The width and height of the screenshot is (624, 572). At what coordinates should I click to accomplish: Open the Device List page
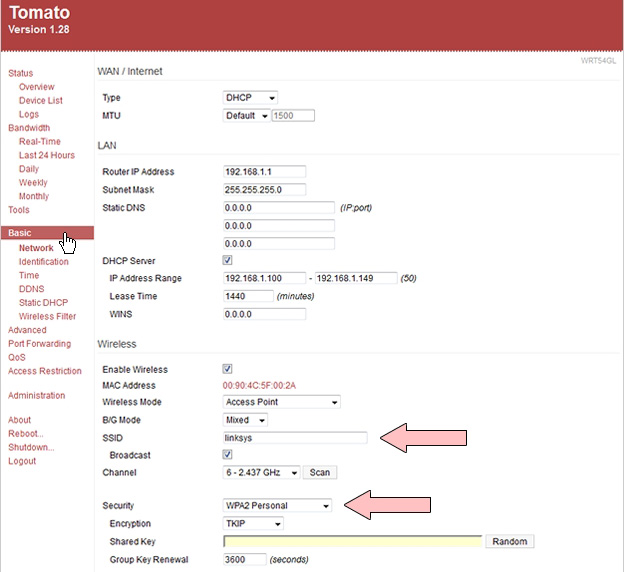click(x=40, y=101)
